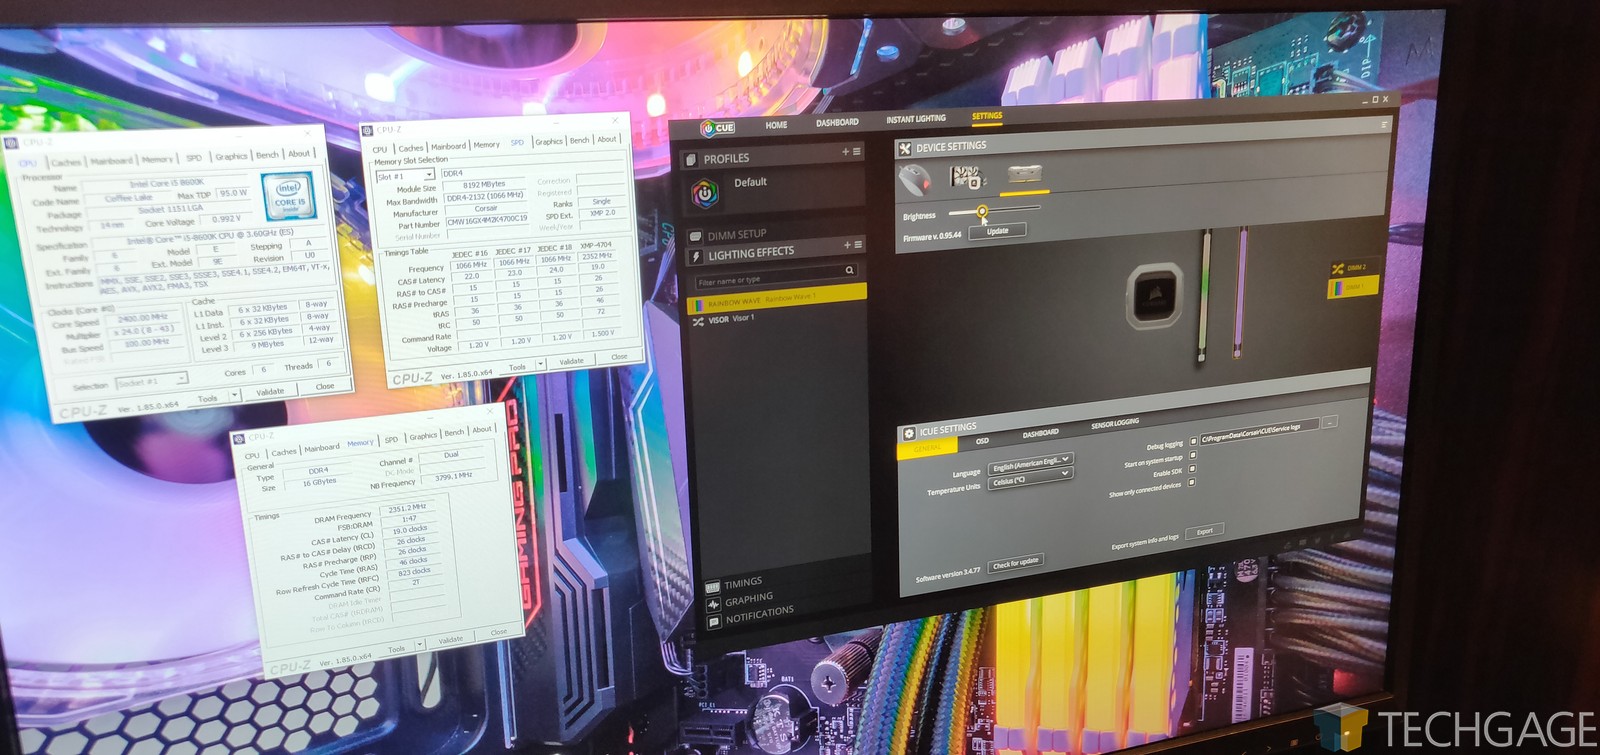The height and width of the screenshot is (755, 1600).
Task: Toggle the Enable SDK checkbox
Action: [x=1192, y=469]
